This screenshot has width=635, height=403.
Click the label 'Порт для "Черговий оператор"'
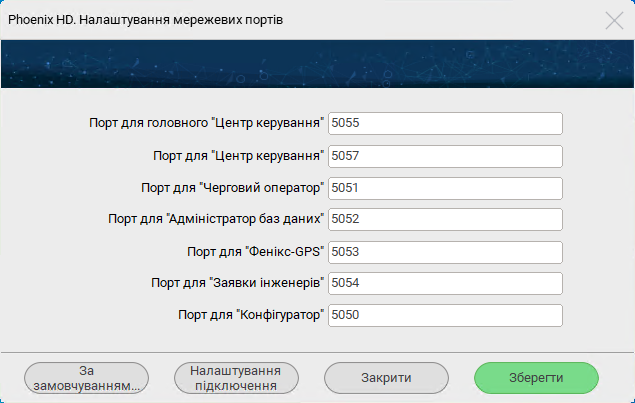coord(234,187)
